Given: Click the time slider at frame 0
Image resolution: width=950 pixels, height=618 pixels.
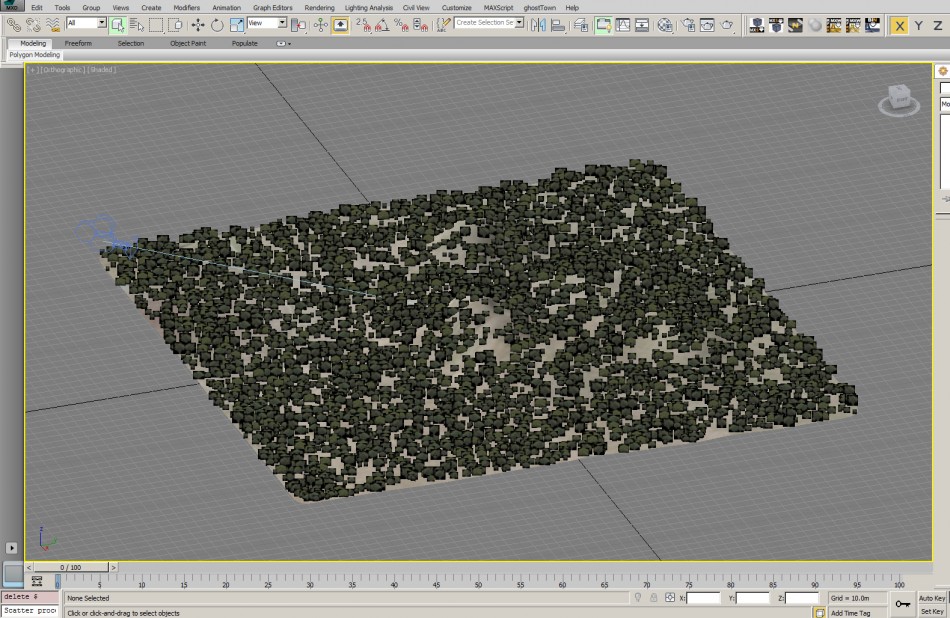Looking at the screenshot, I should coord(68,567).
